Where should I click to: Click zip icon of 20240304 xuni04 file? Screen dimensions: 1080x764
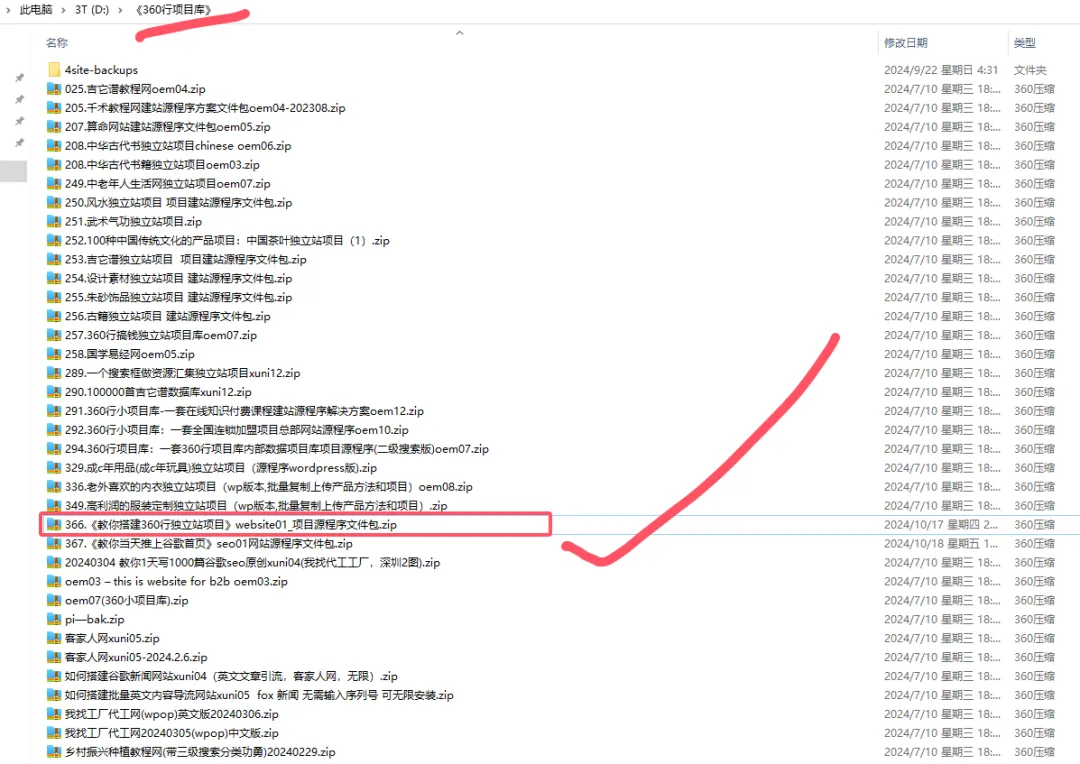pos(54,562)
